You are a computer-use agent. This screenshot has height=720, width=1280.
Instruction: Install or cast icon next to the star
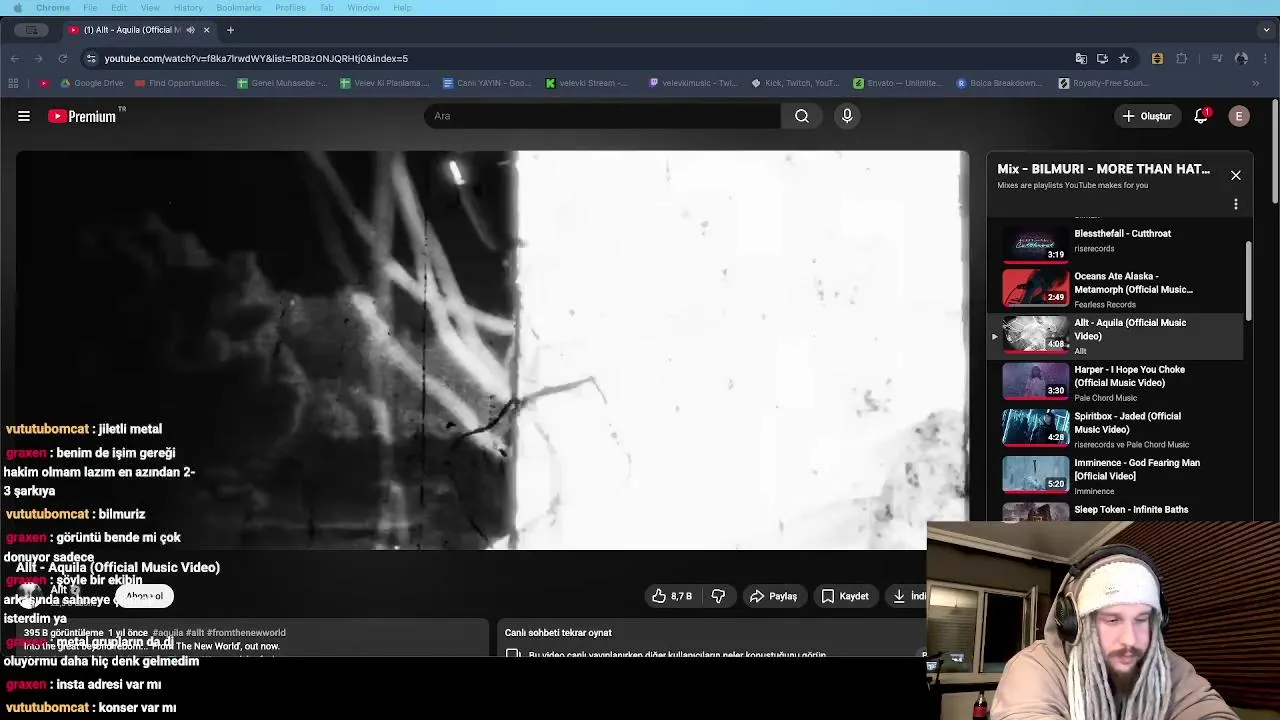pos(1102,58)
